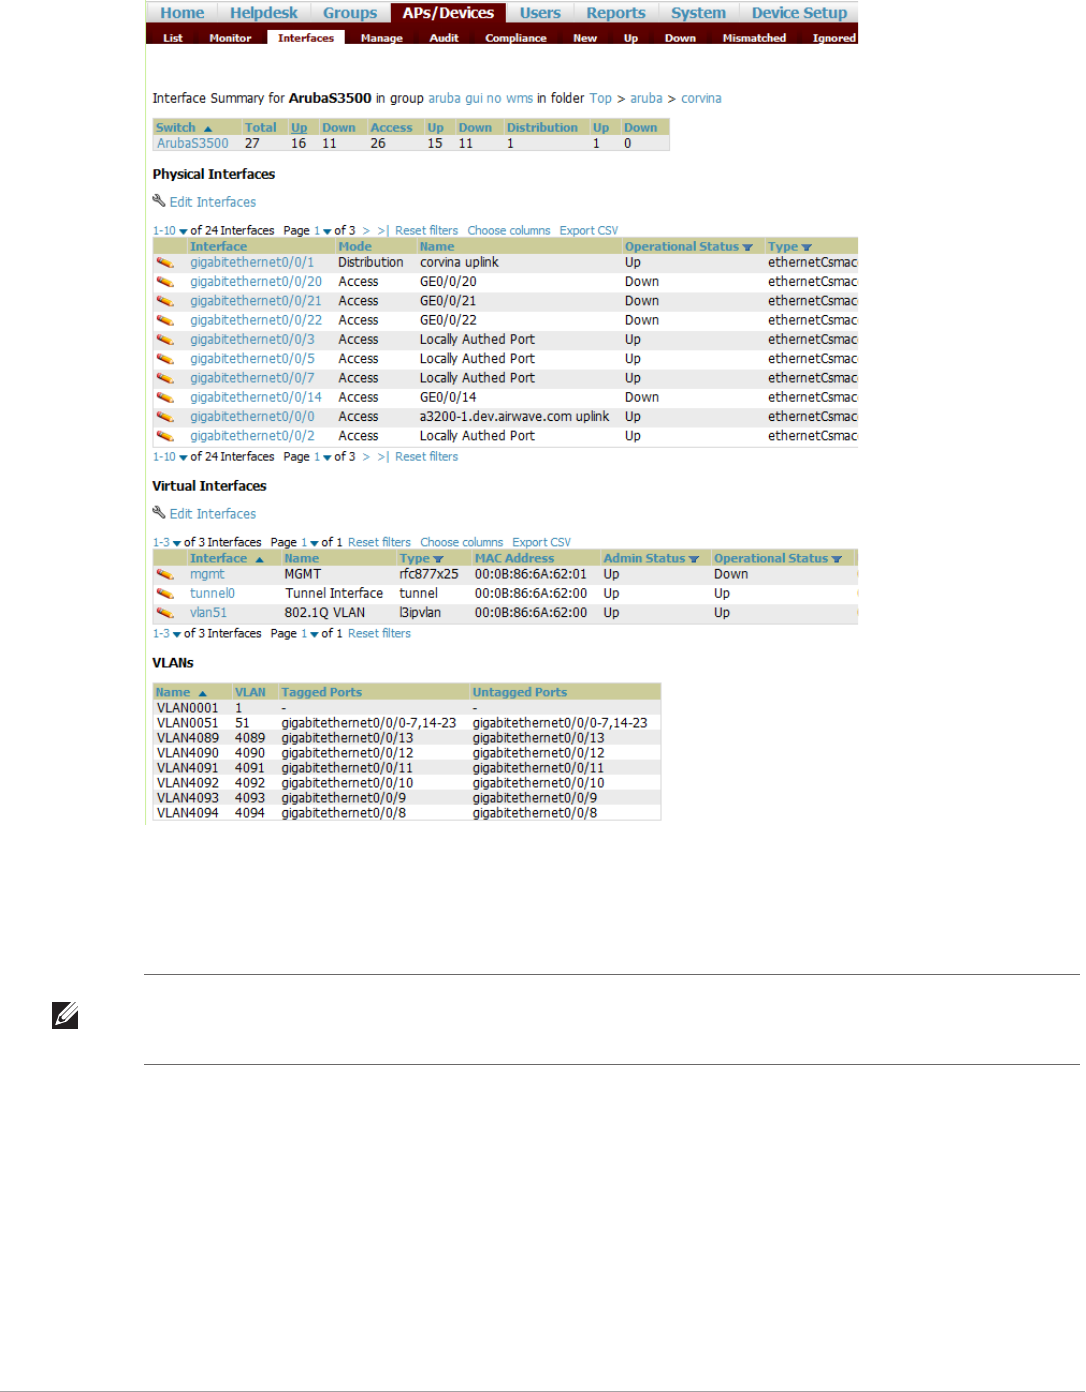Open the 1-10 rows dropdown above physical table

click(x=170, y=231)
